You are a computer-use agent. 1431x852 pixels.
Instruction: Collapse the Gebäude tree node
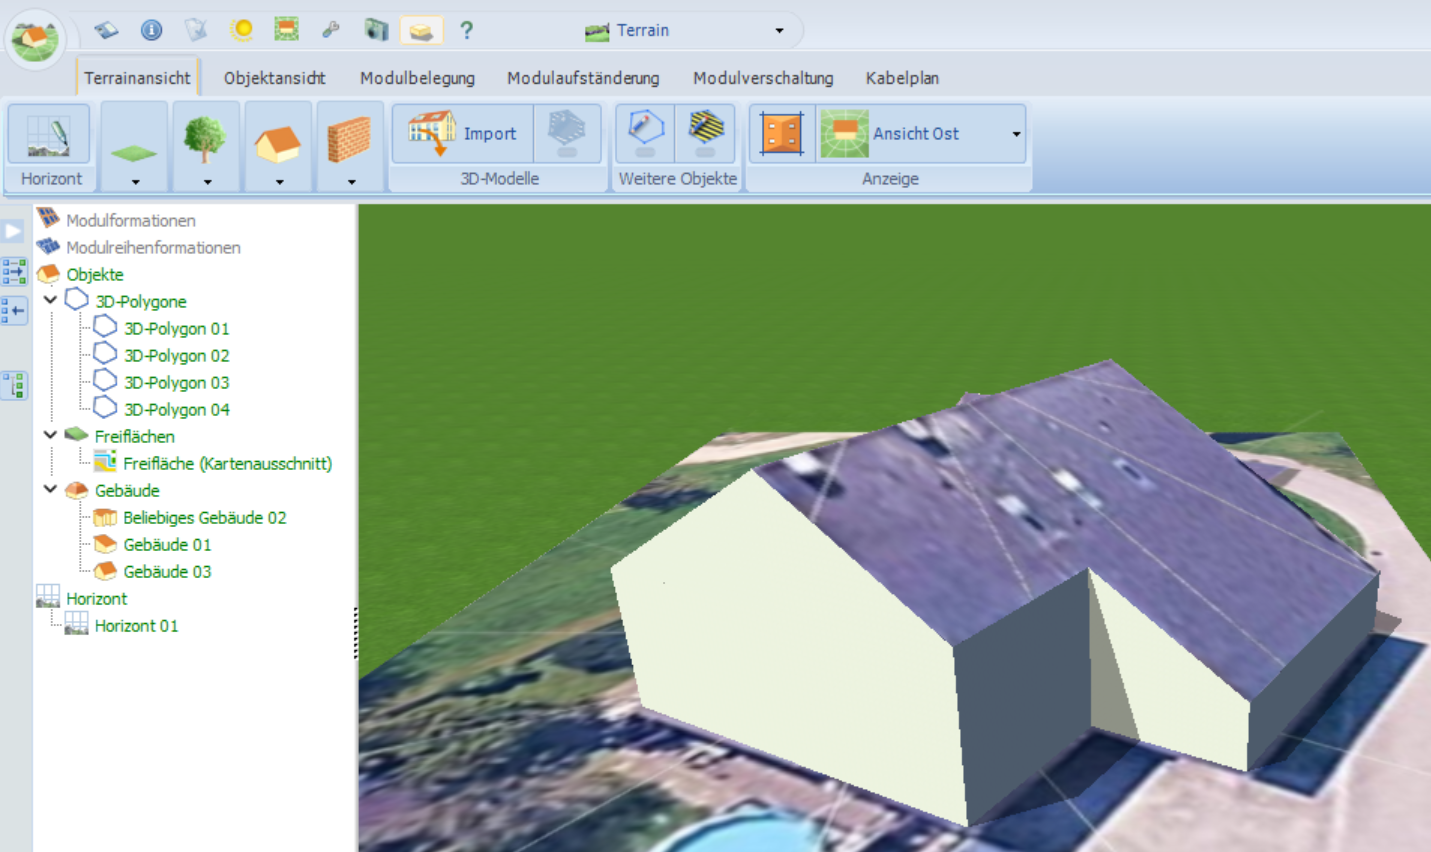(50, 489)
